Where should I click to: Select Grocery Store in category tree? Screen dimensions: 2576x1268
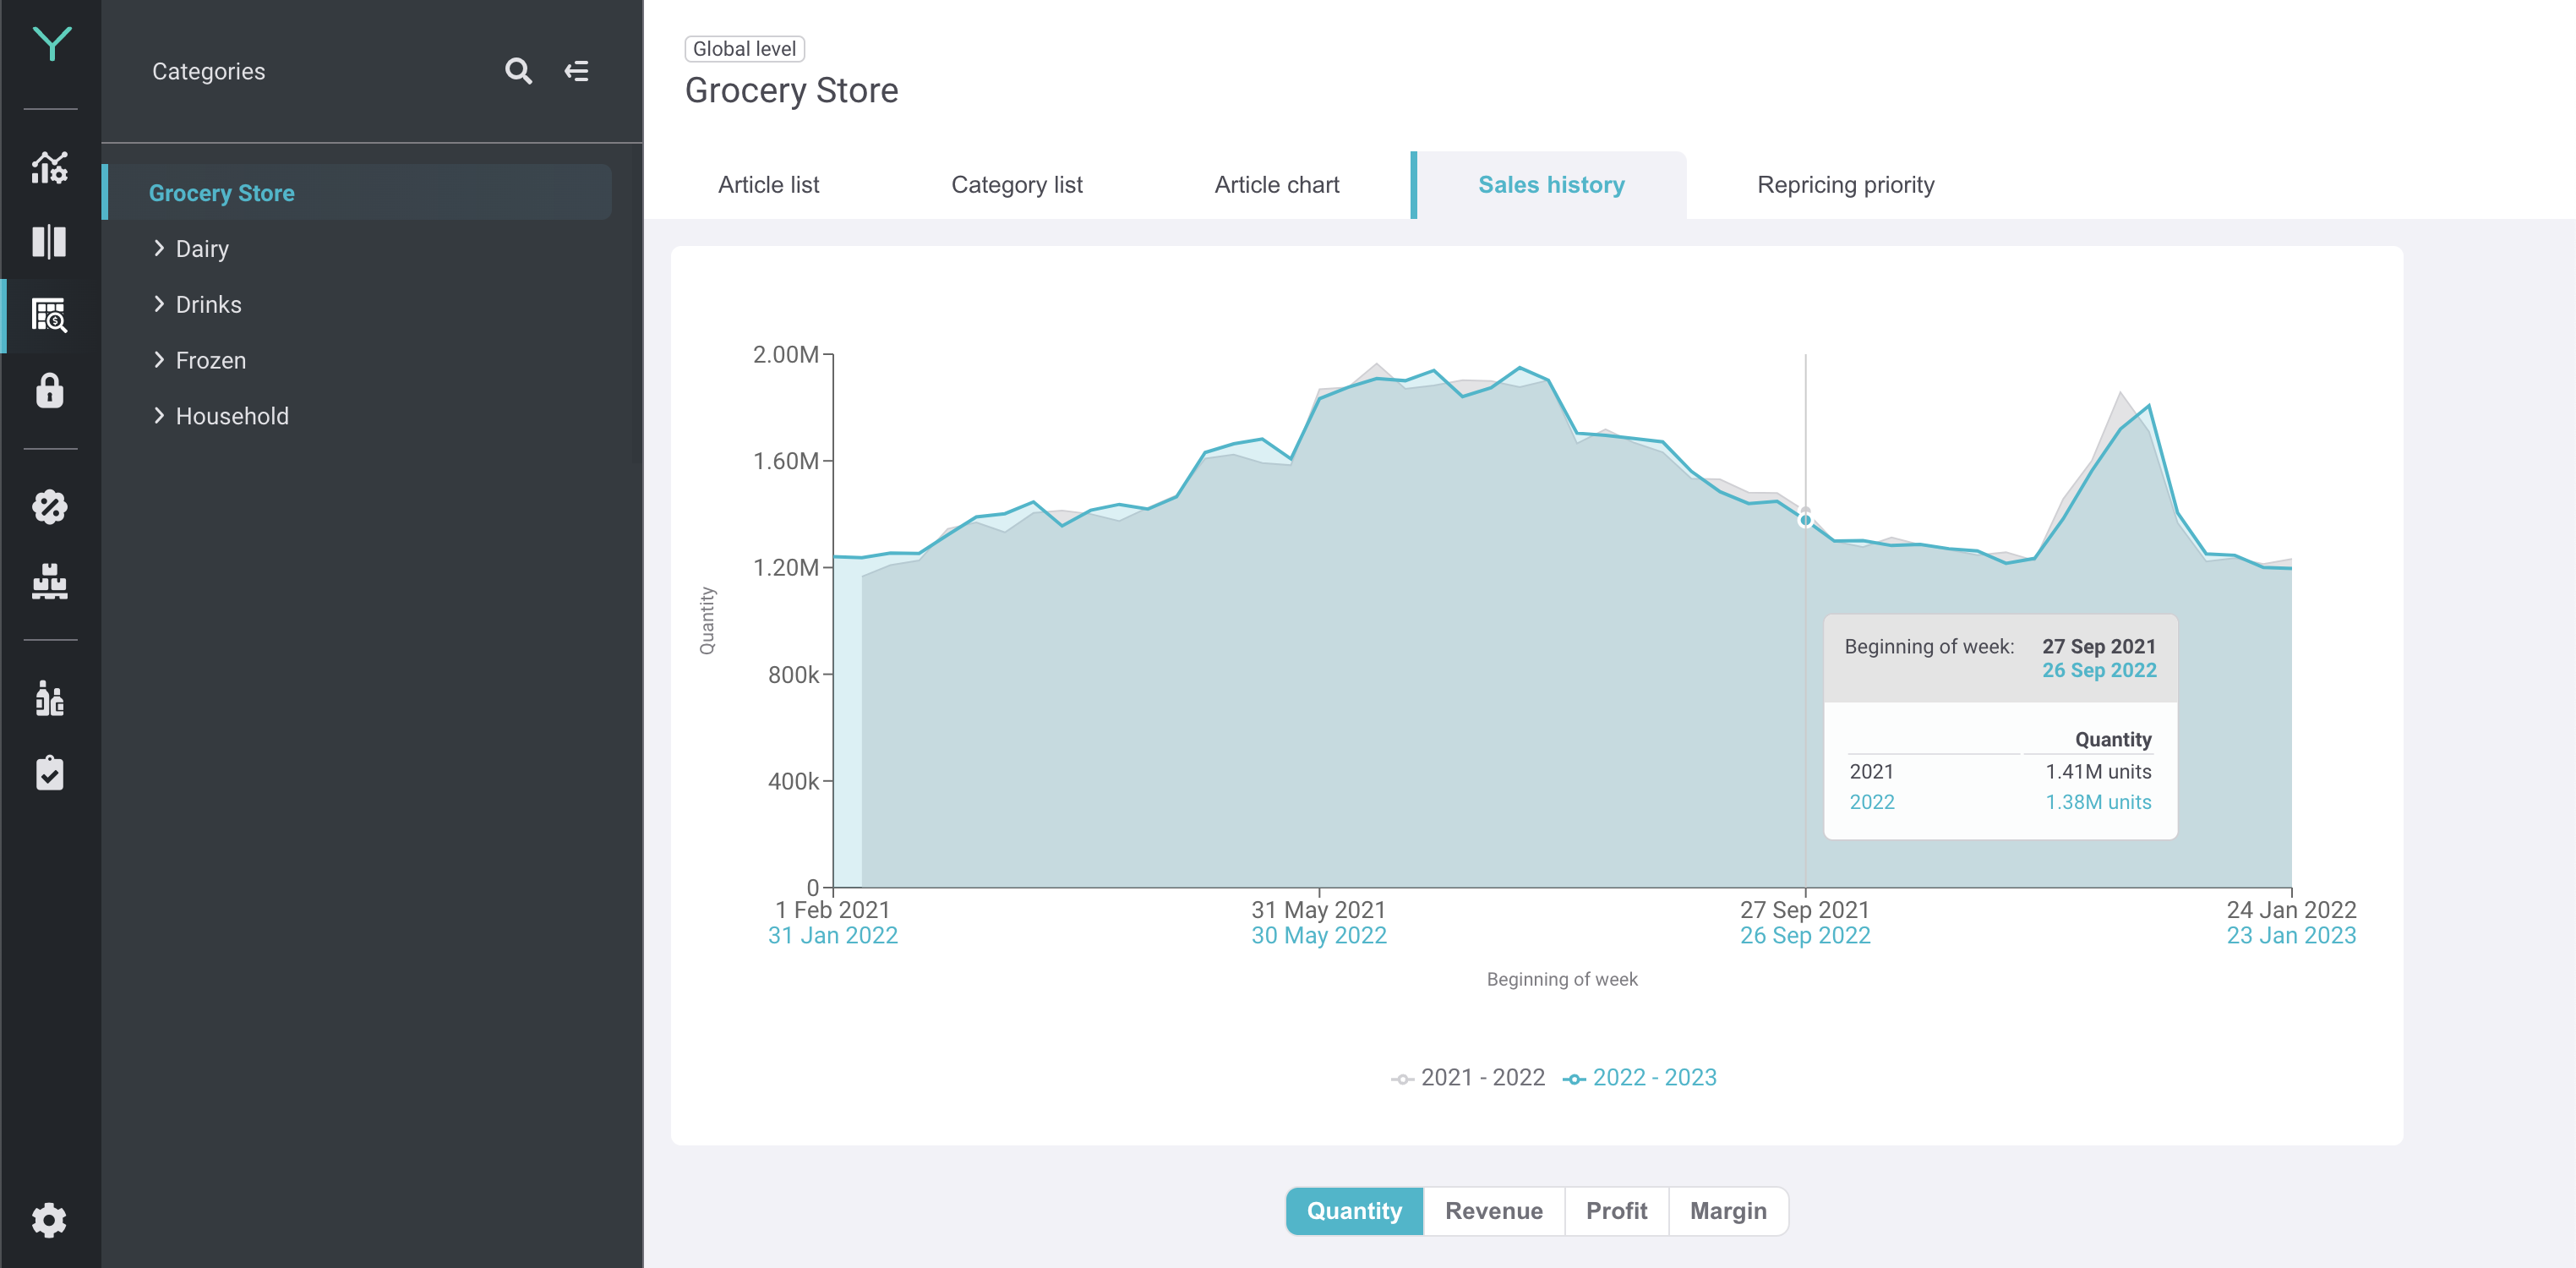coord(358,192)
